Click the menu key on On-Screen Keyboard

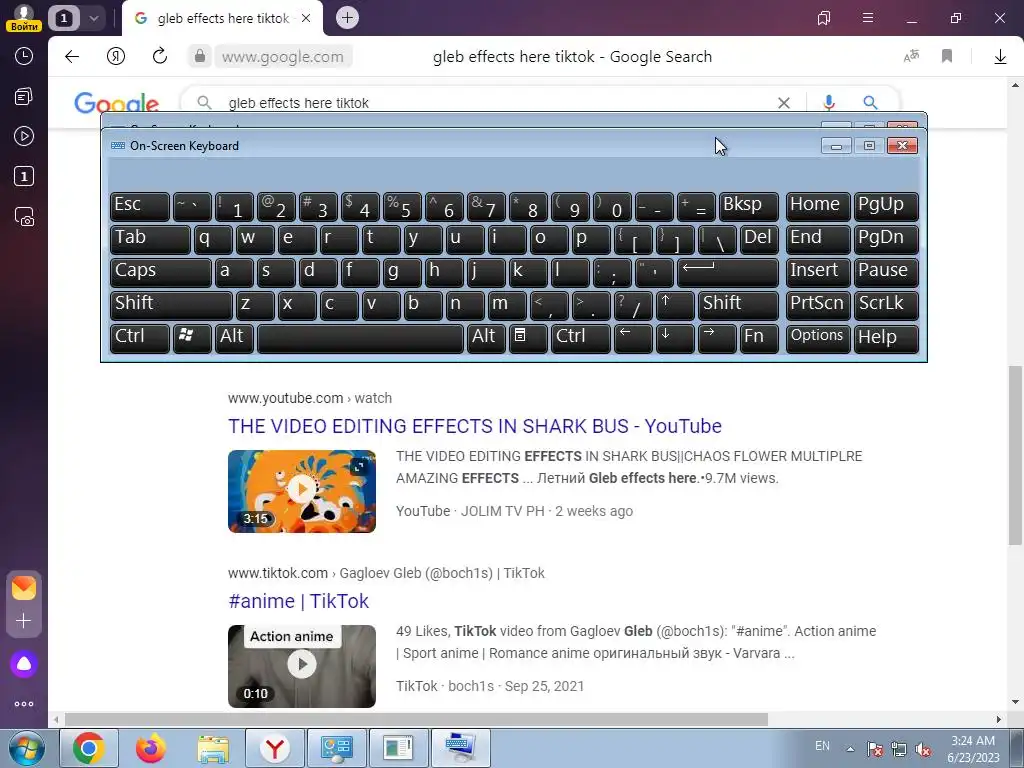click(x=528, y=338)
